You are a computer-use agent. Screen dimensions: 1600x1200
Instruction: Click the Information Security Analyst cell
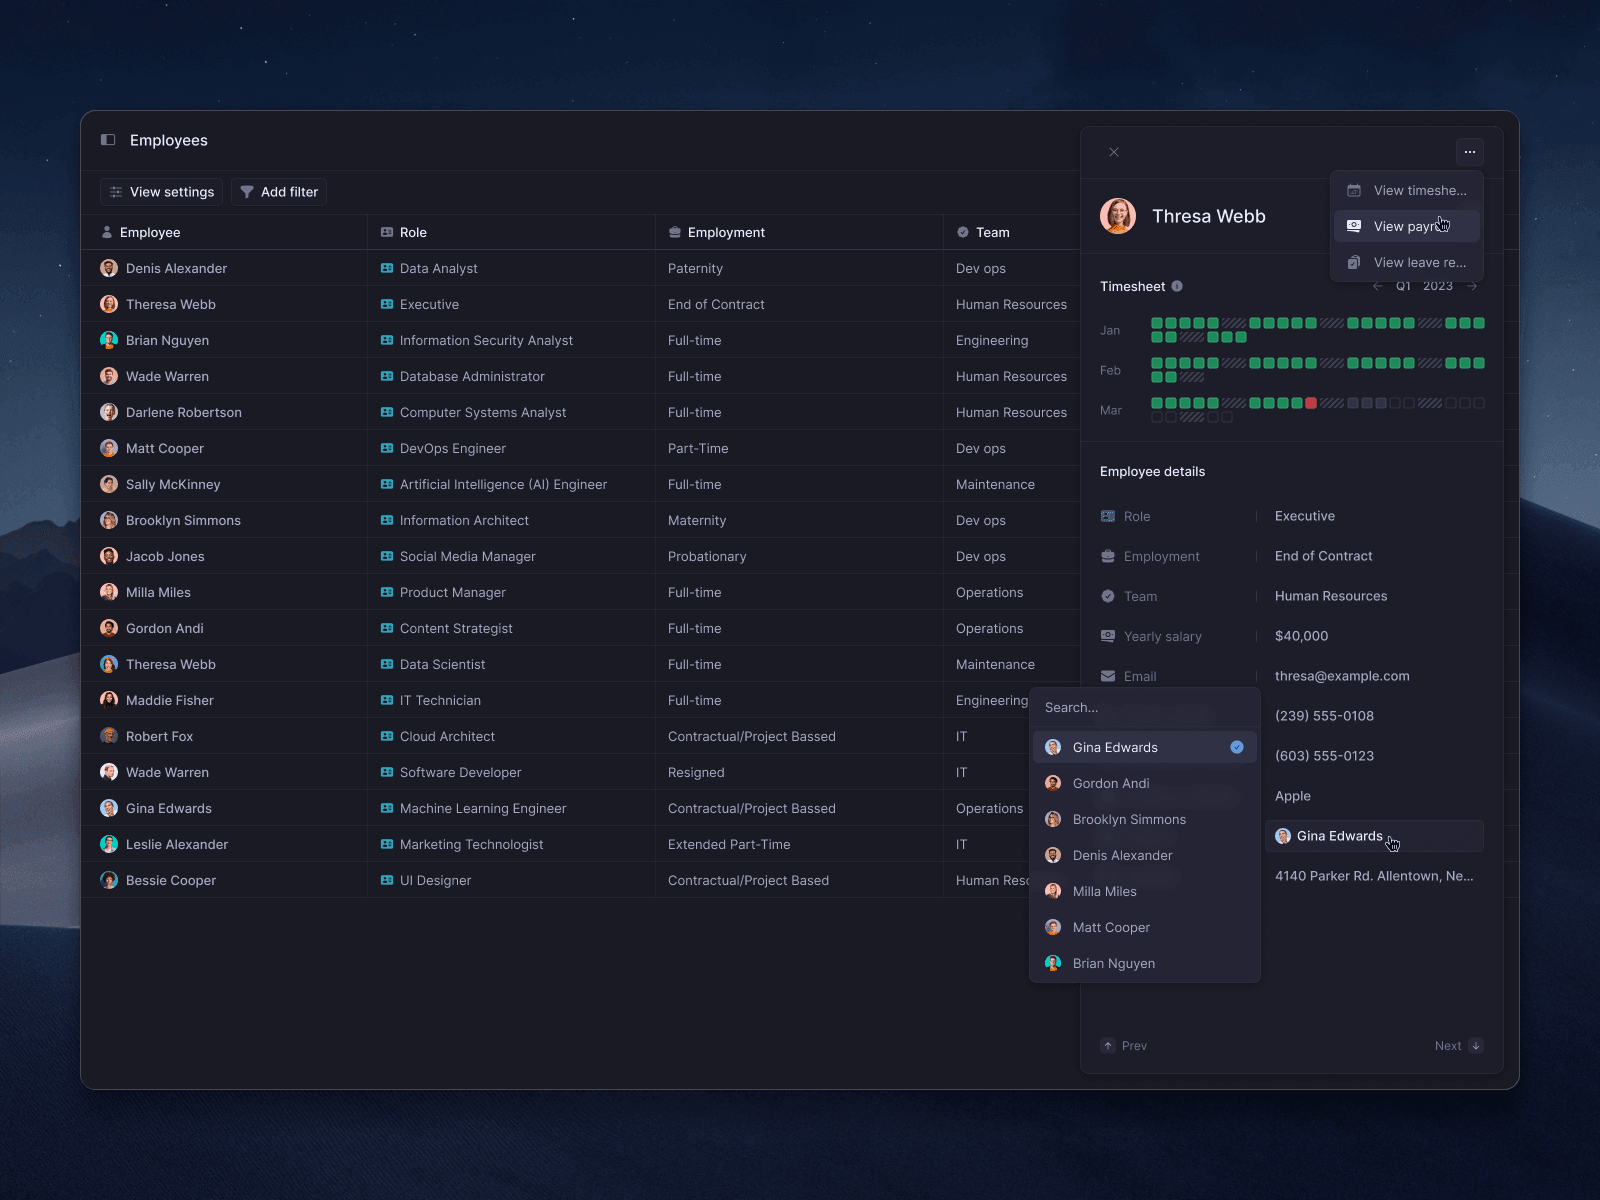click(x=511, y=340)
